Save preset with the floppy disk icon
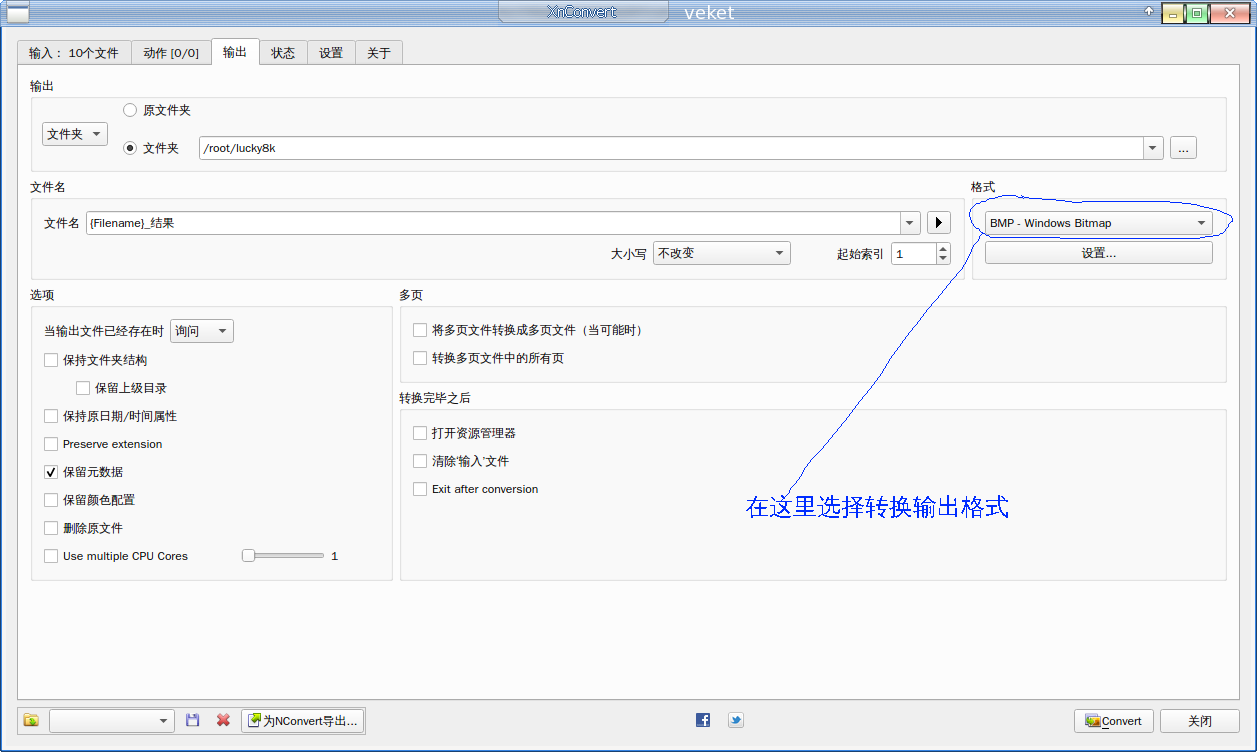The width and height of the screenshot is (1257, 752). point(193,720)
